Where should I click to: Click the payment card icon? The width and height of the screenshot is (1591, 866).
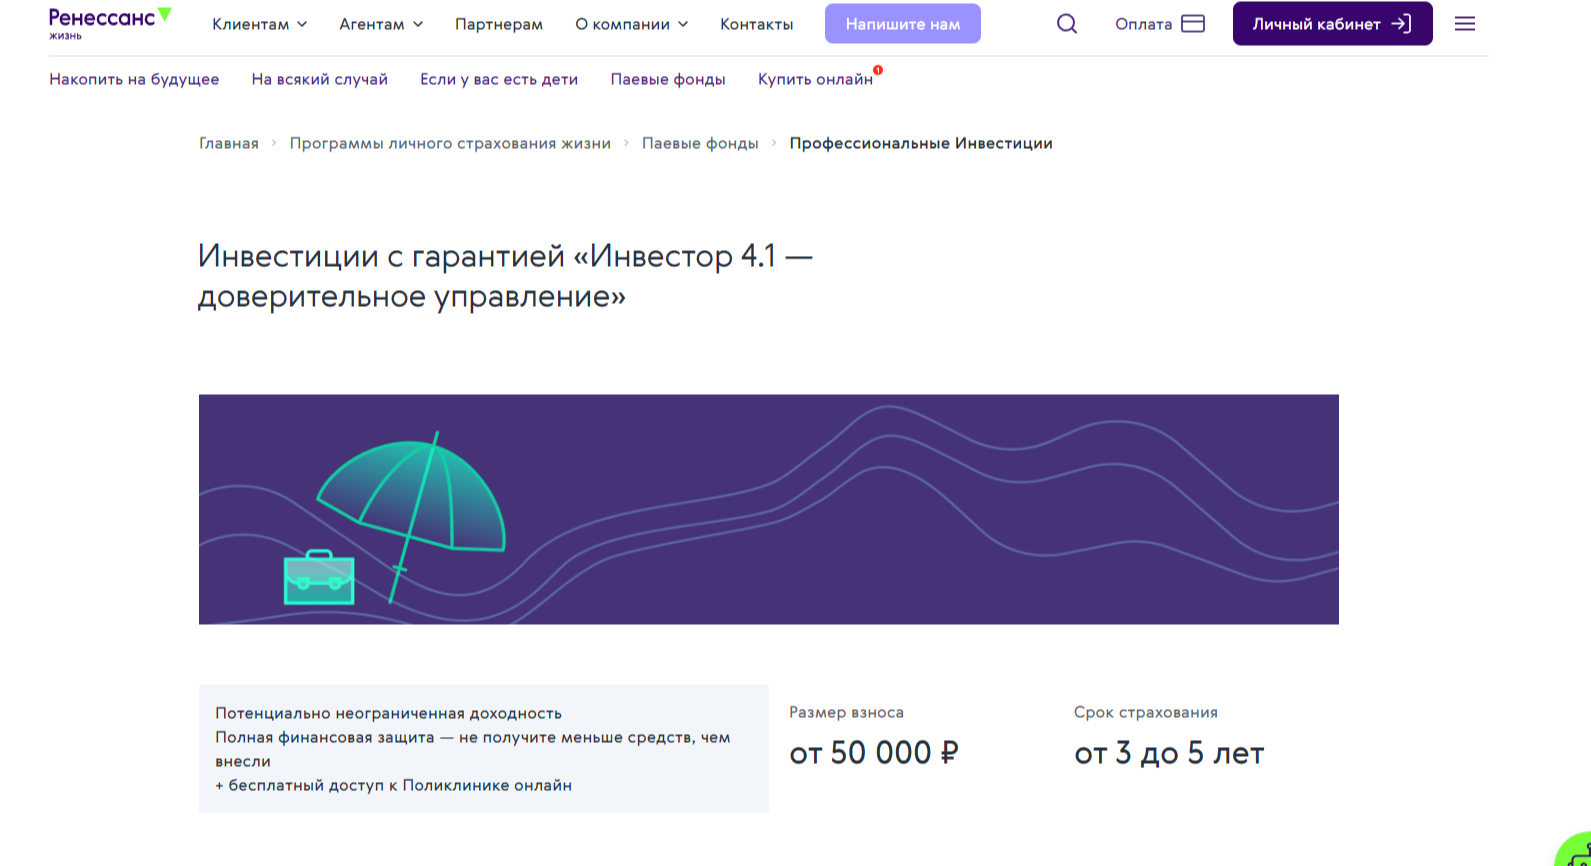click(1193, 24)
